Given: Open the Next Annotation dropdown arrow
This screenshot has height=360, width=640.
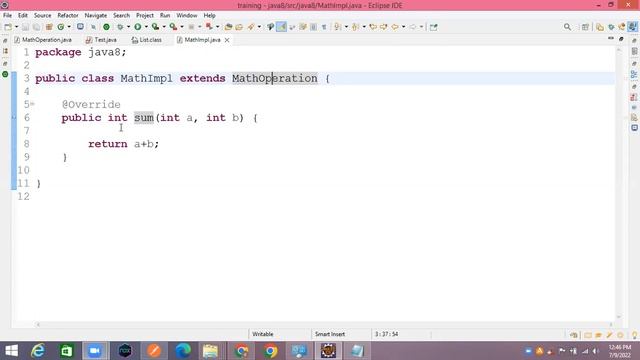Looking at the screenshot, I should point(346,27).
